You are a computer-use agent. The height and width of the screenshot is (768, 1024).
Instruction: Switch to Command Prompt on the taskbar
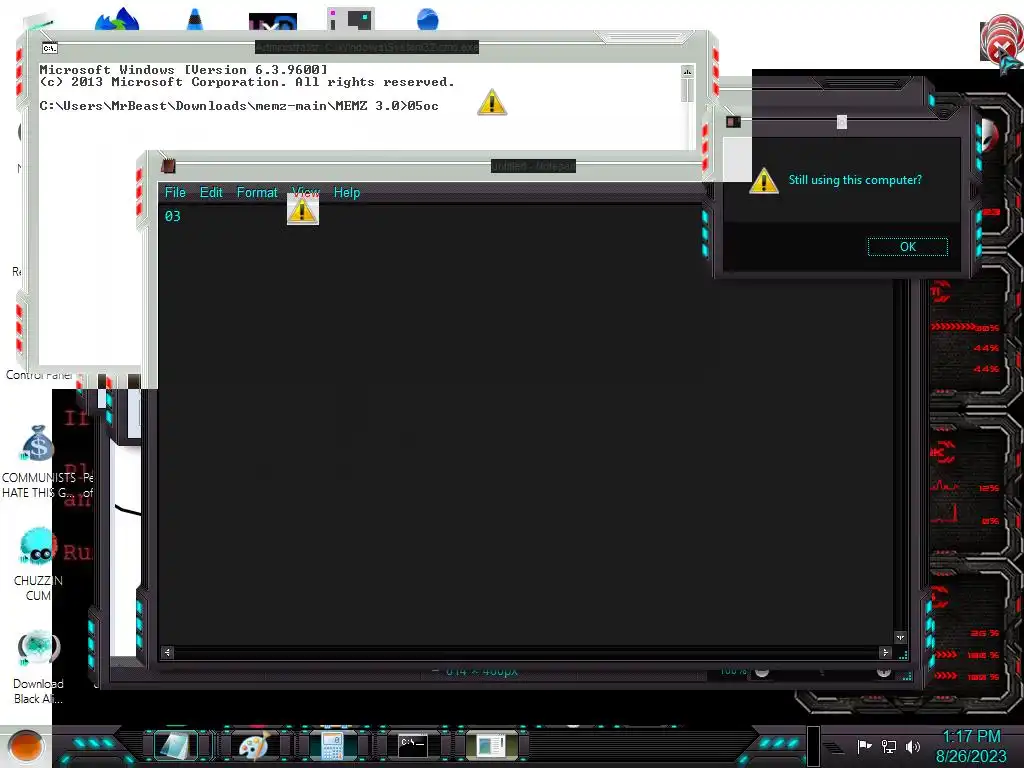tap(412, 744)
